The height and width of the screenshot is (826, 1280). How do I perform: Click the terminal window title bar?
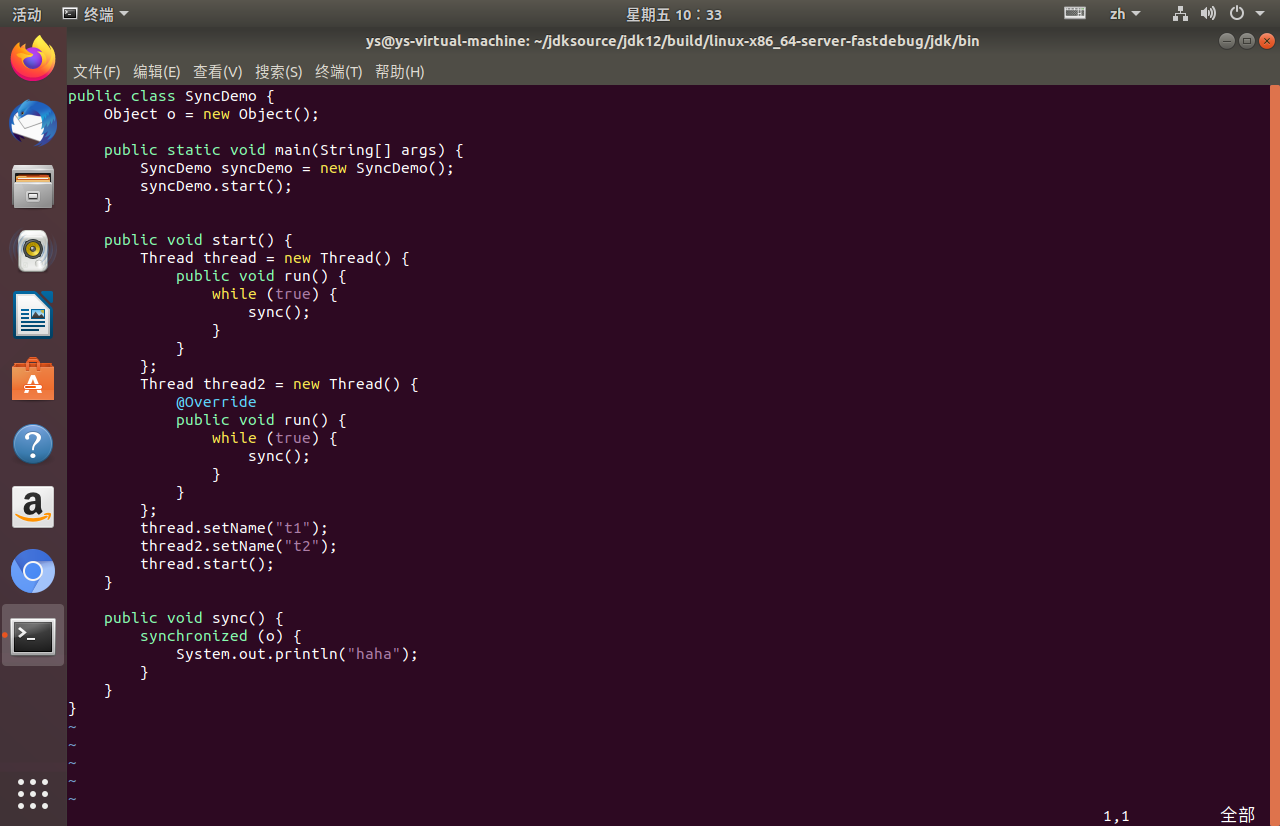tap(672, 41)
